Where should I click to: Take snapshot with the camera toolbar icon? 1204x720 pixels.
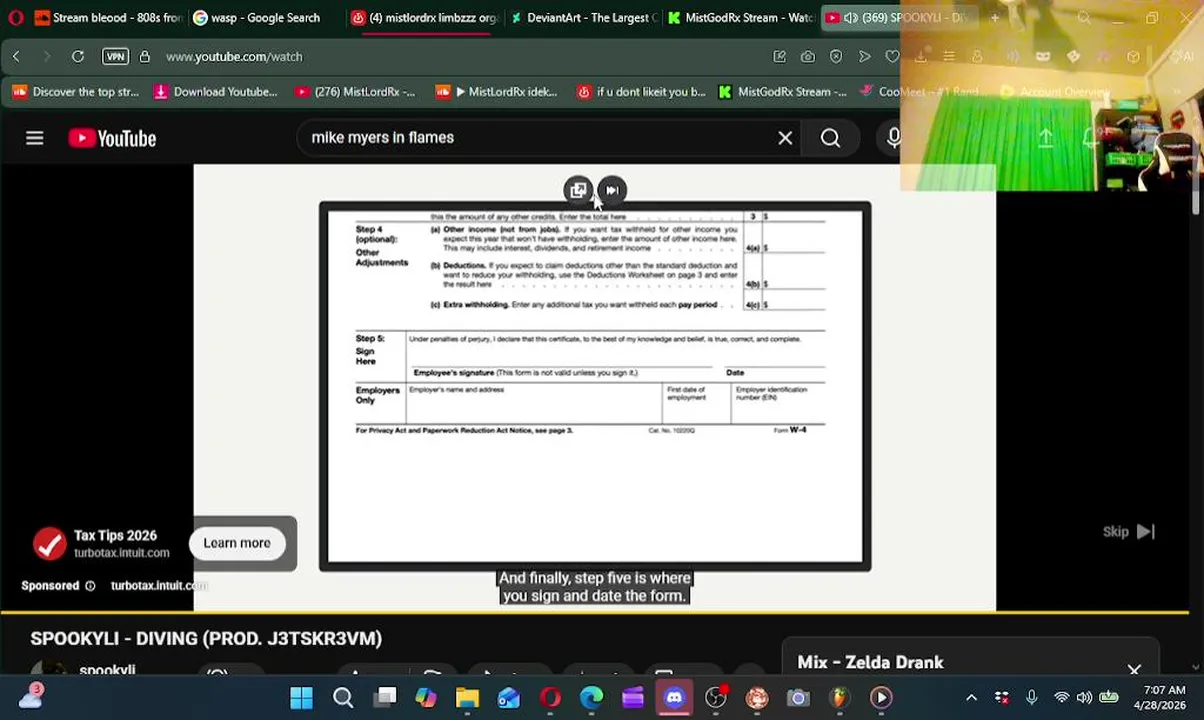807,57
